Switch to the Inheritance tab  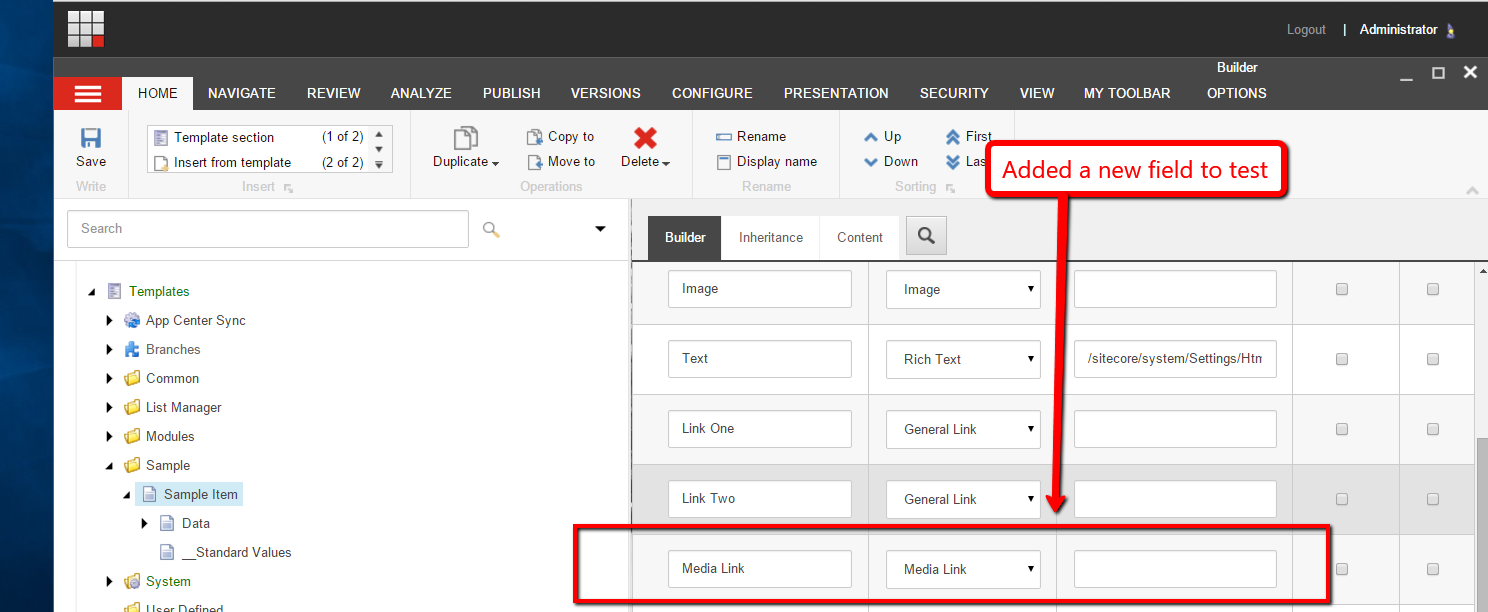770,237
